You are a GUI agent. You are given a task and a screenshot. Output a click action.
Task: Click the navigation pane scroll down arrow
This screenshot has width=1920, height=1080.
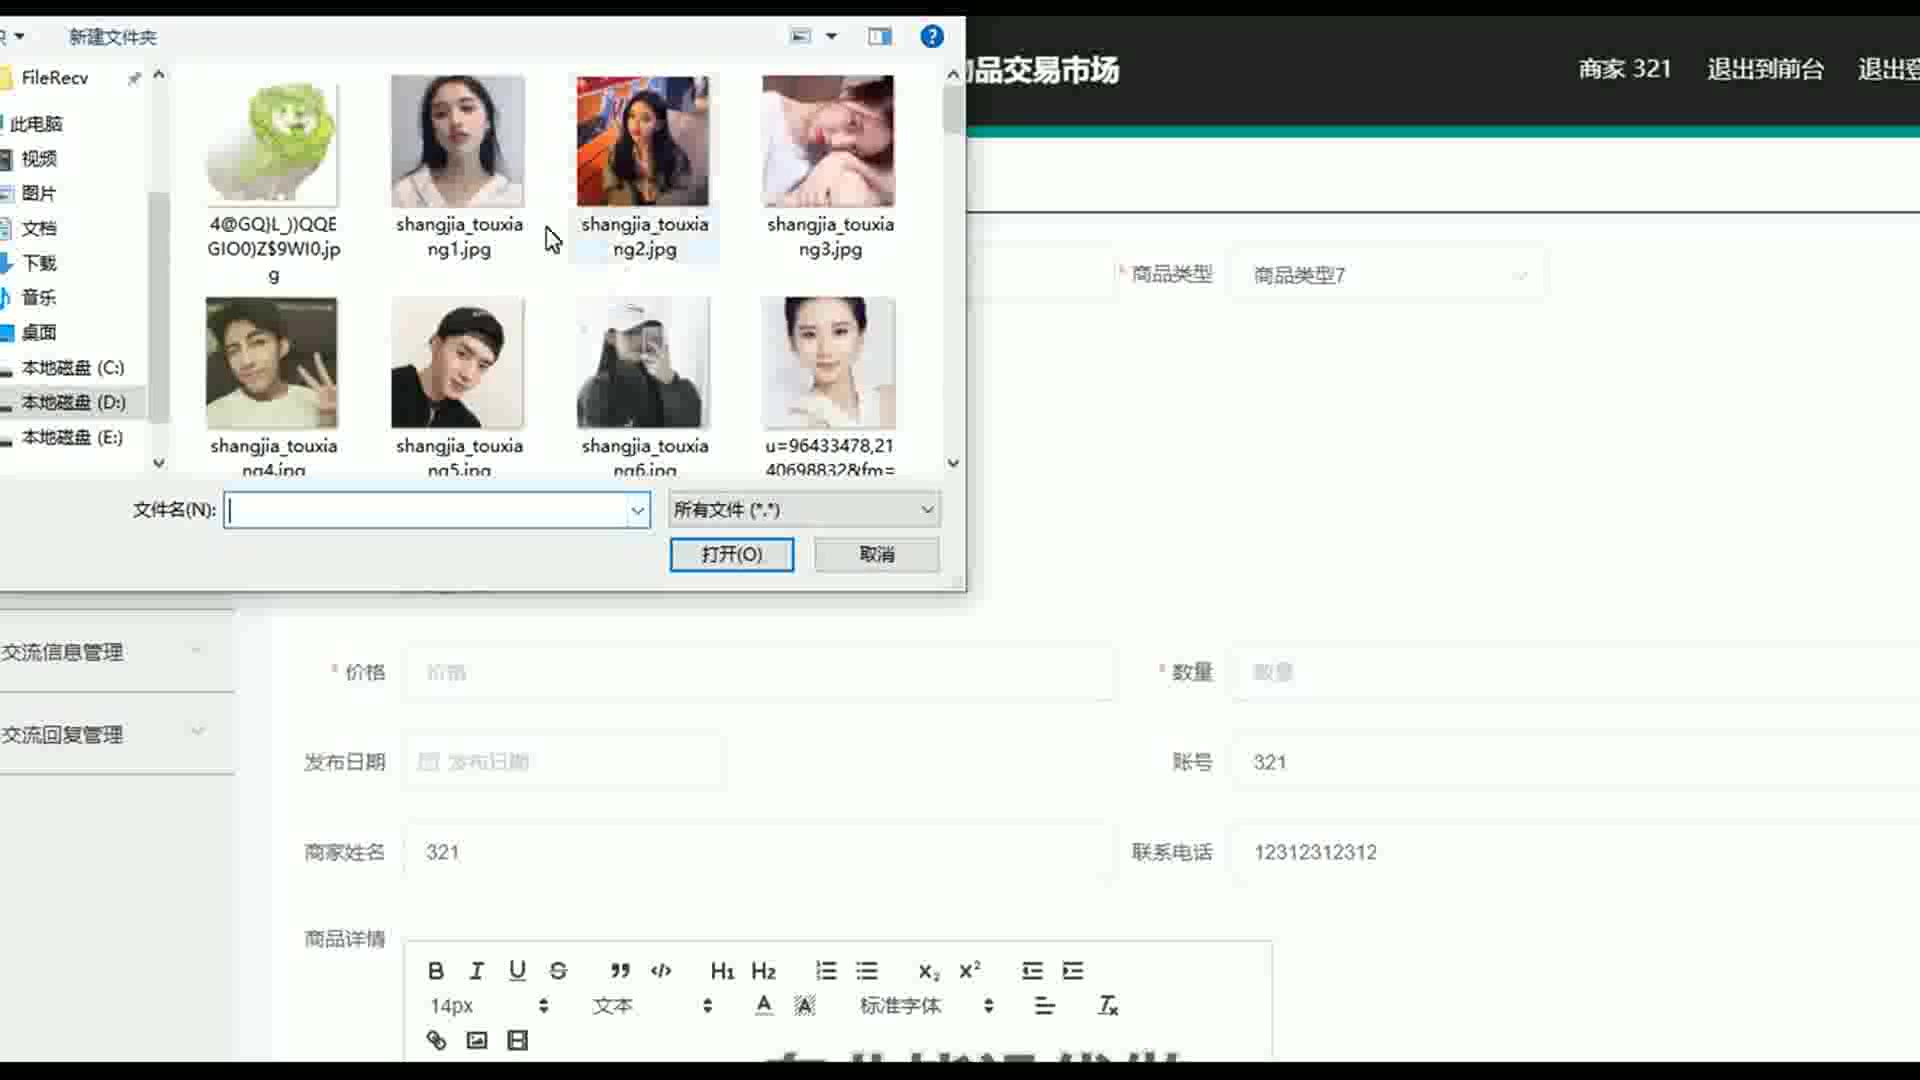coord(159,463)
